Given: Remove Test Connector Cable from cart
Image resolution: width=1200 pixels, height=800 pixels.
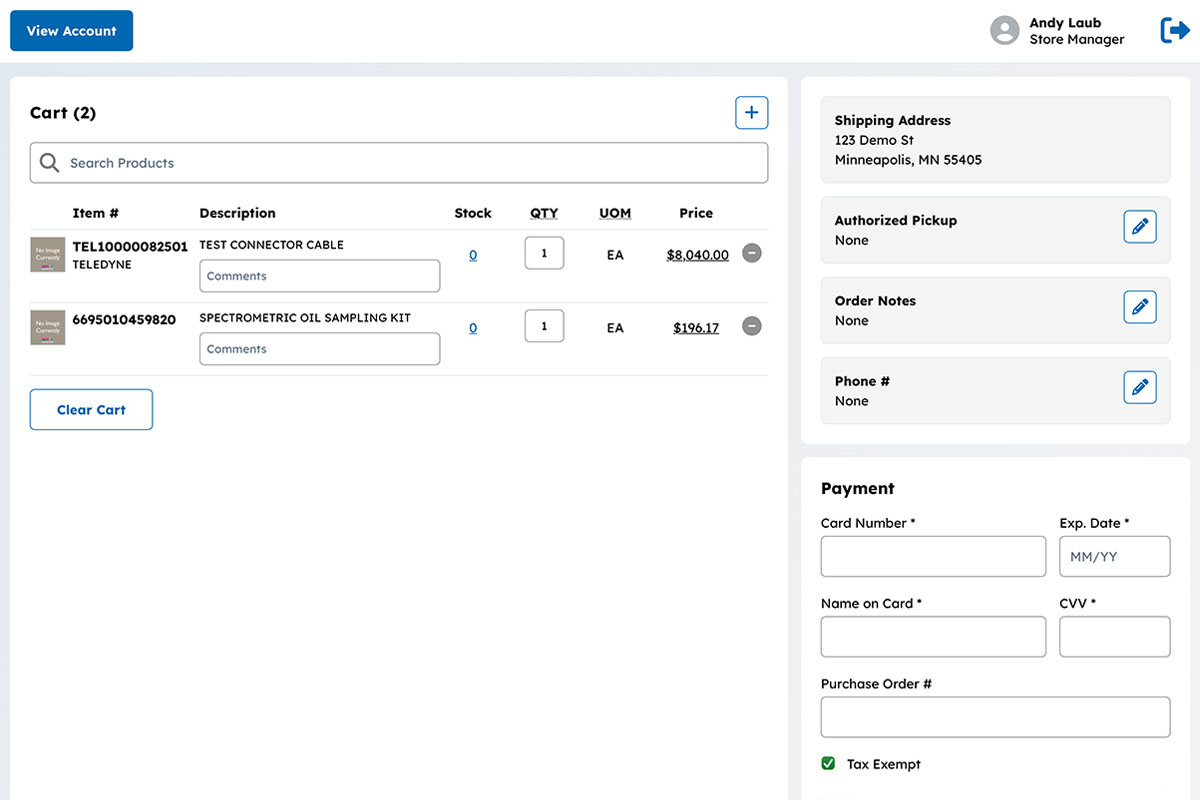Looking at the screenshot, I should 752,254.
